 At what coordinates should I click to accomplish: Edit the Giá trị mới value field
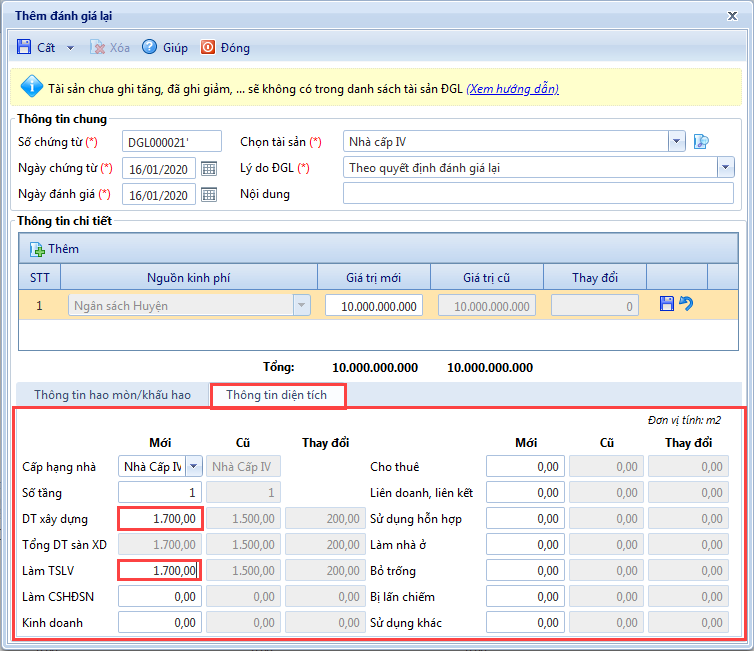pyautogui.click(x=374, y=306)
